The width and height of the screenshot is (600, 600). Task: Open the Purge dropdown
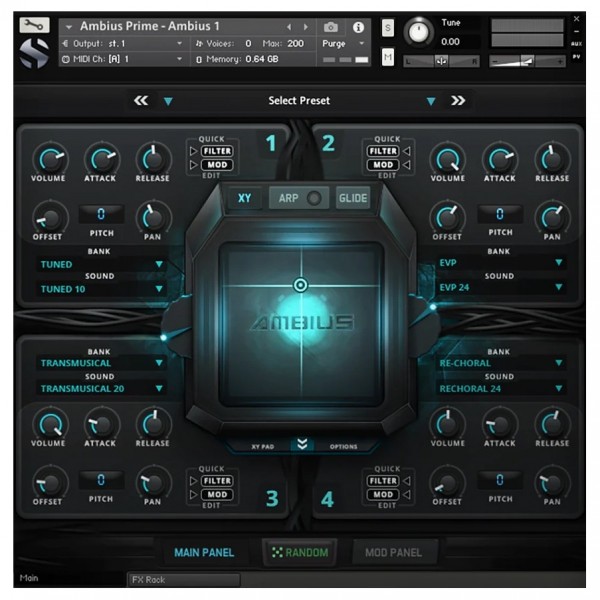[x=343, y=44]
